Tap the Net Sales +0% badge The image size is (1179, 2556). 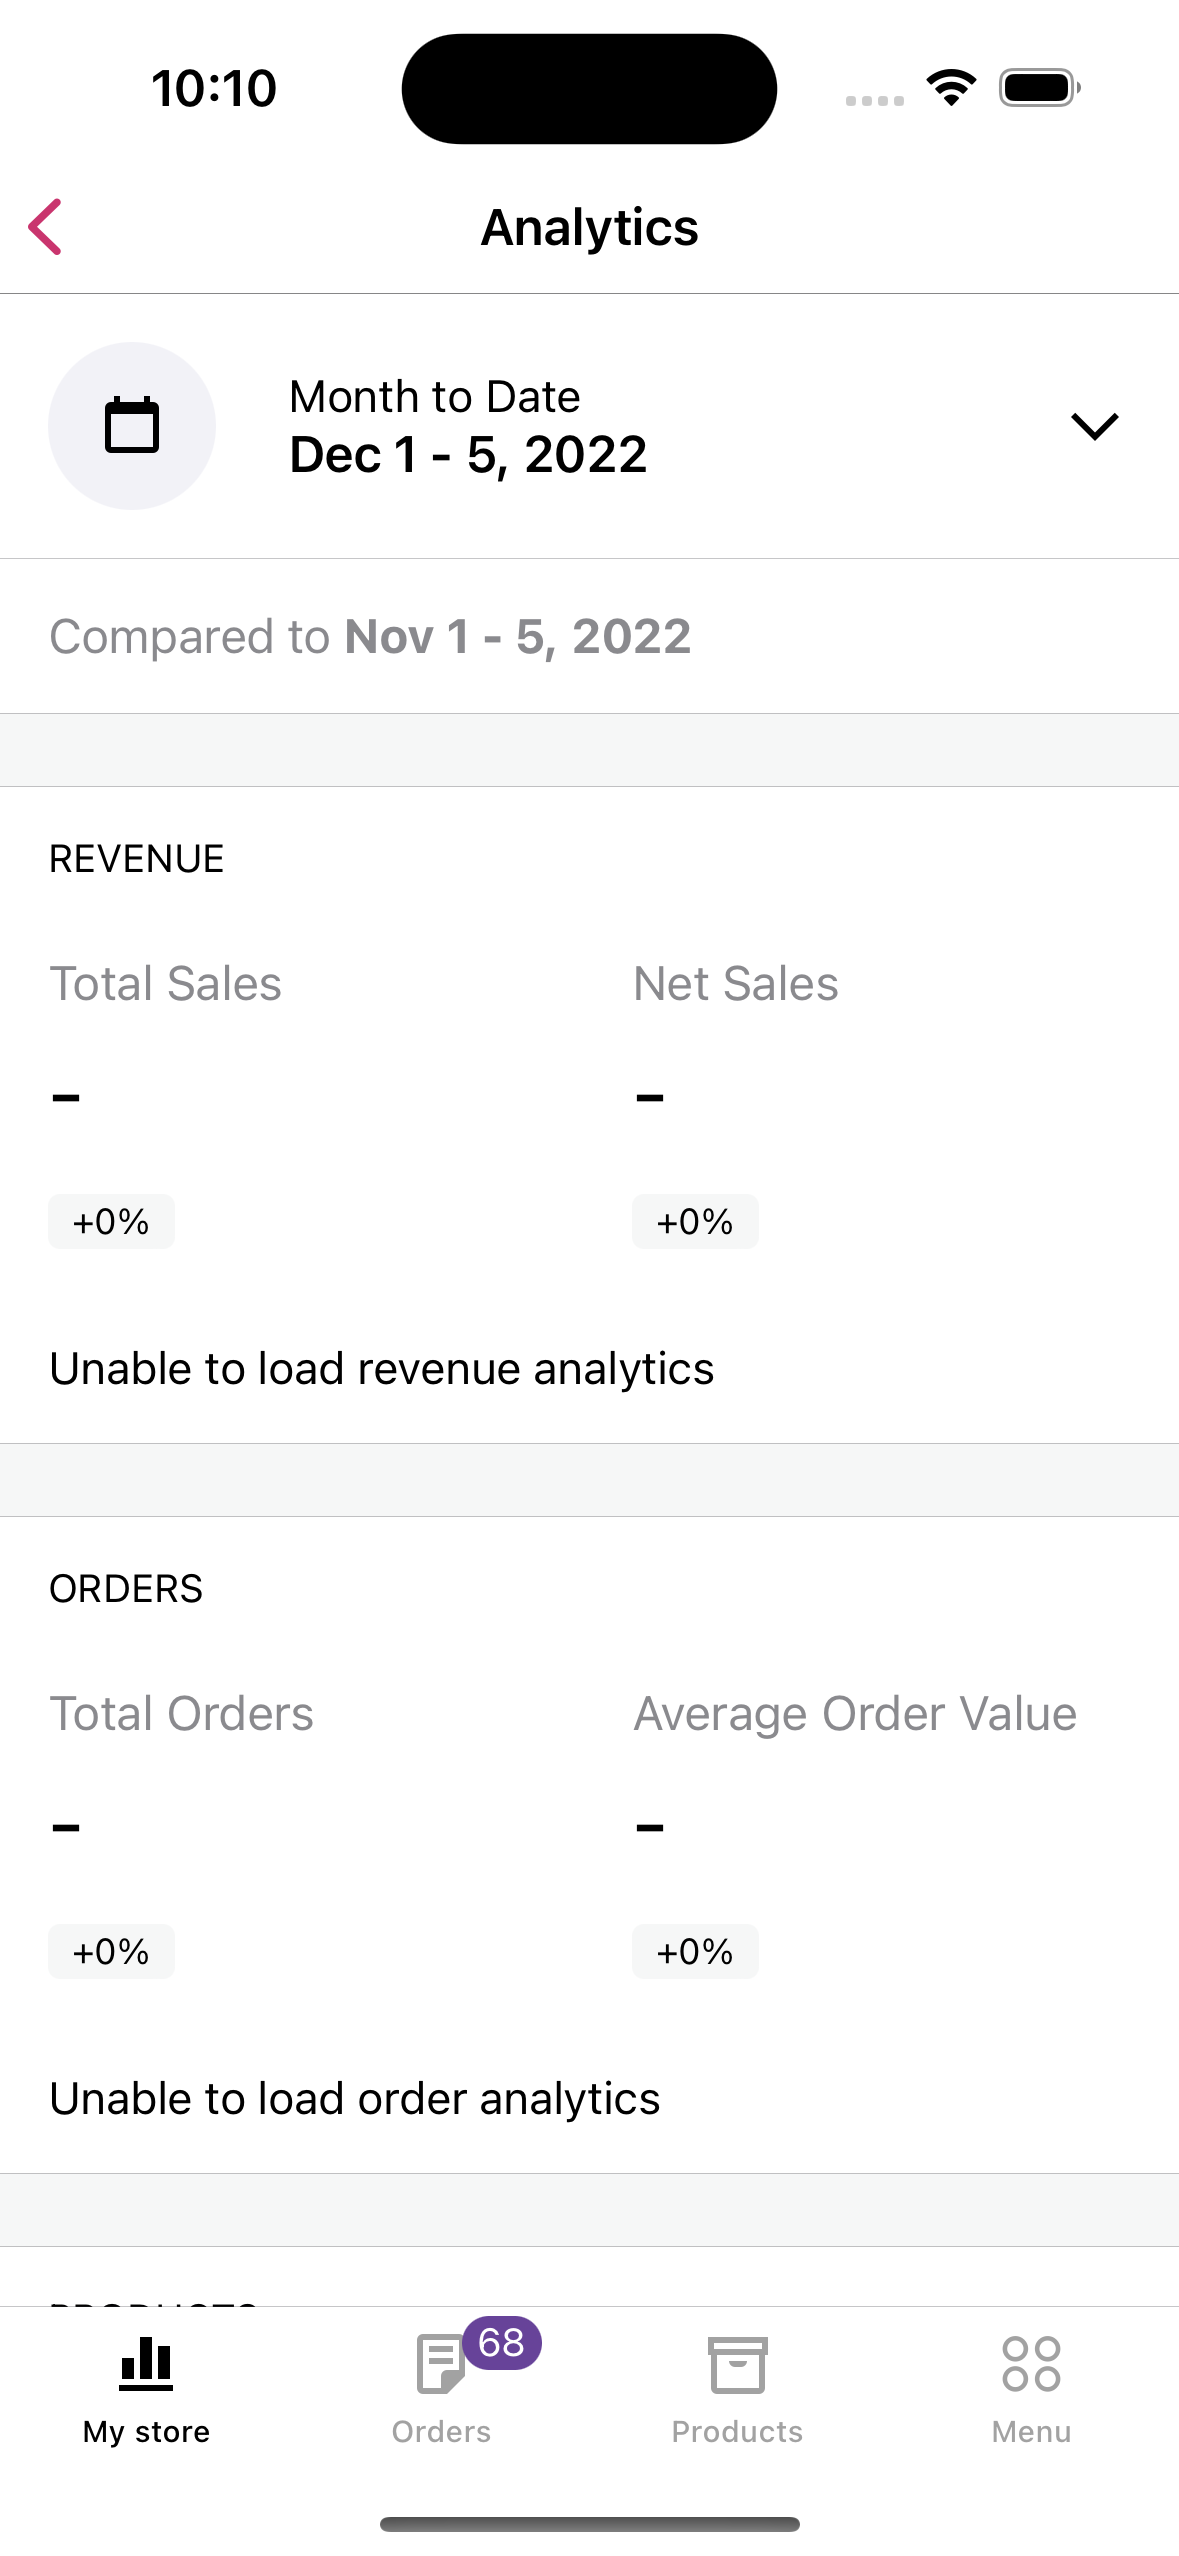coord(695,1222)
